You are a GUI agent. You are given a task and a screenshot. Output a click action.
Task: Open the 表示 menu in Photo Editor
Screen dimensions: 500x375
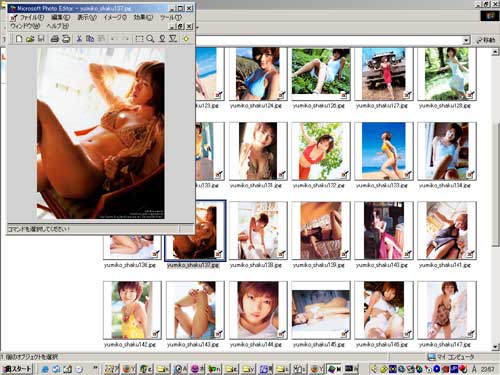(x=87, y=17)
